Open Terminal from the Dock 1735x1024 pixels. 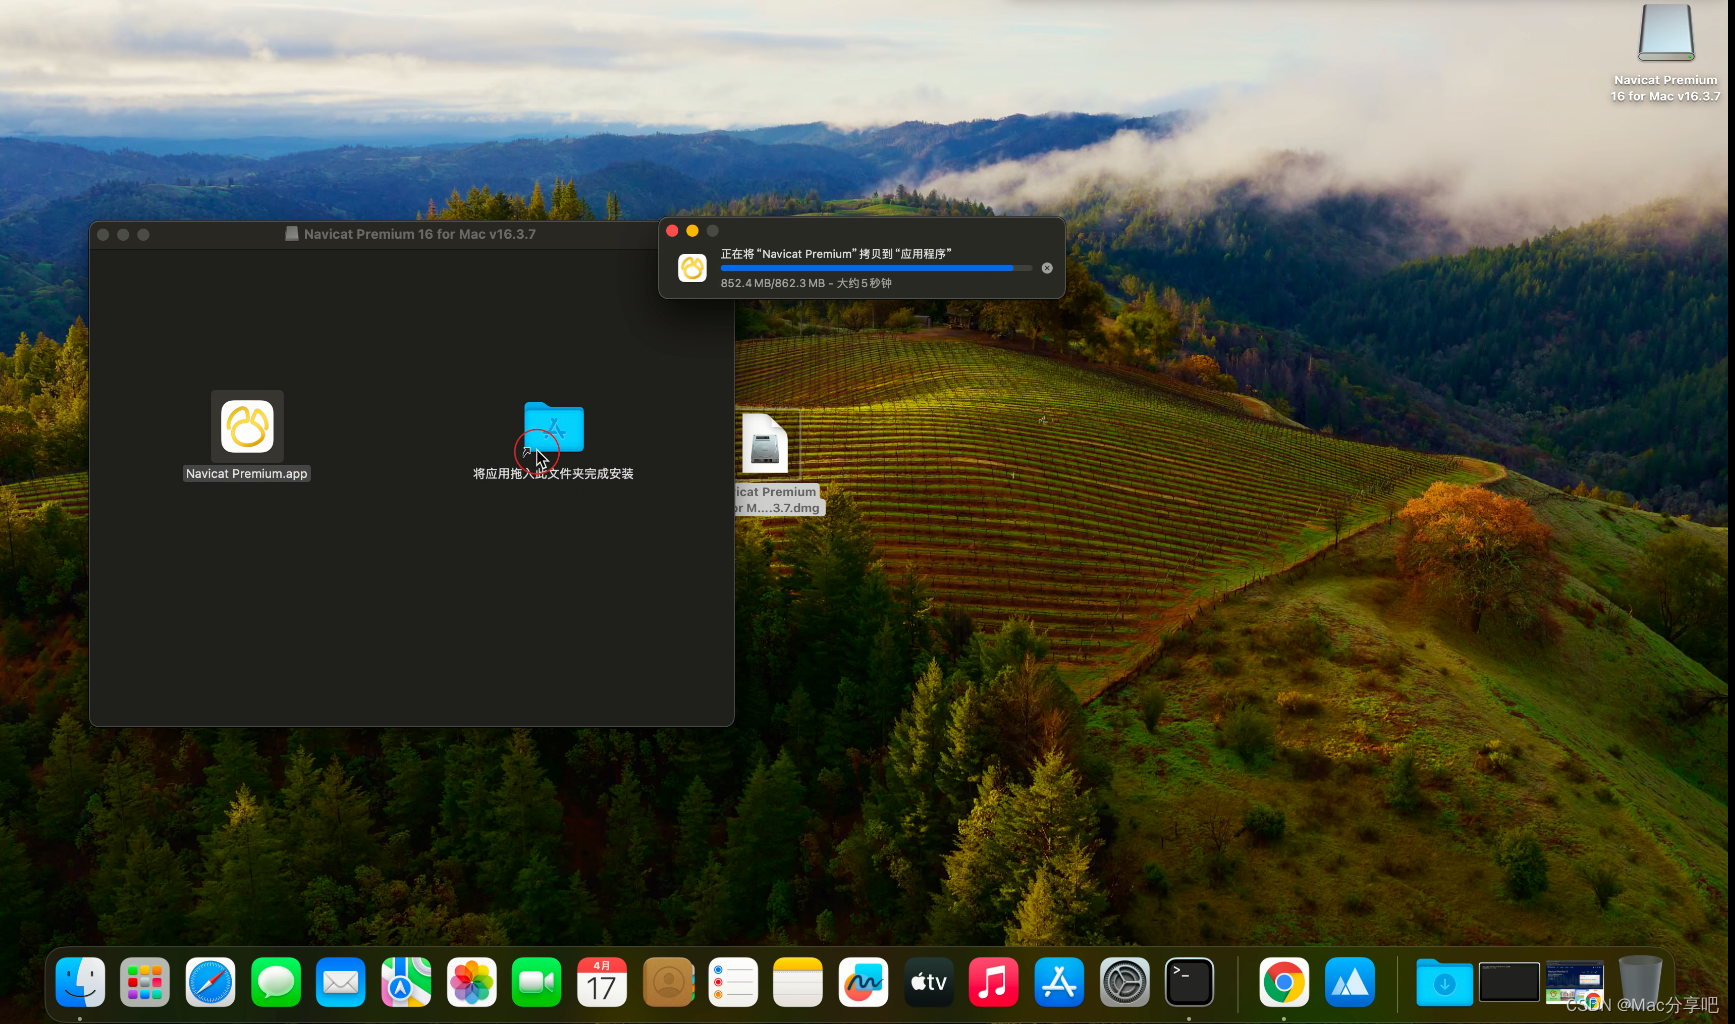(1190, 982)
